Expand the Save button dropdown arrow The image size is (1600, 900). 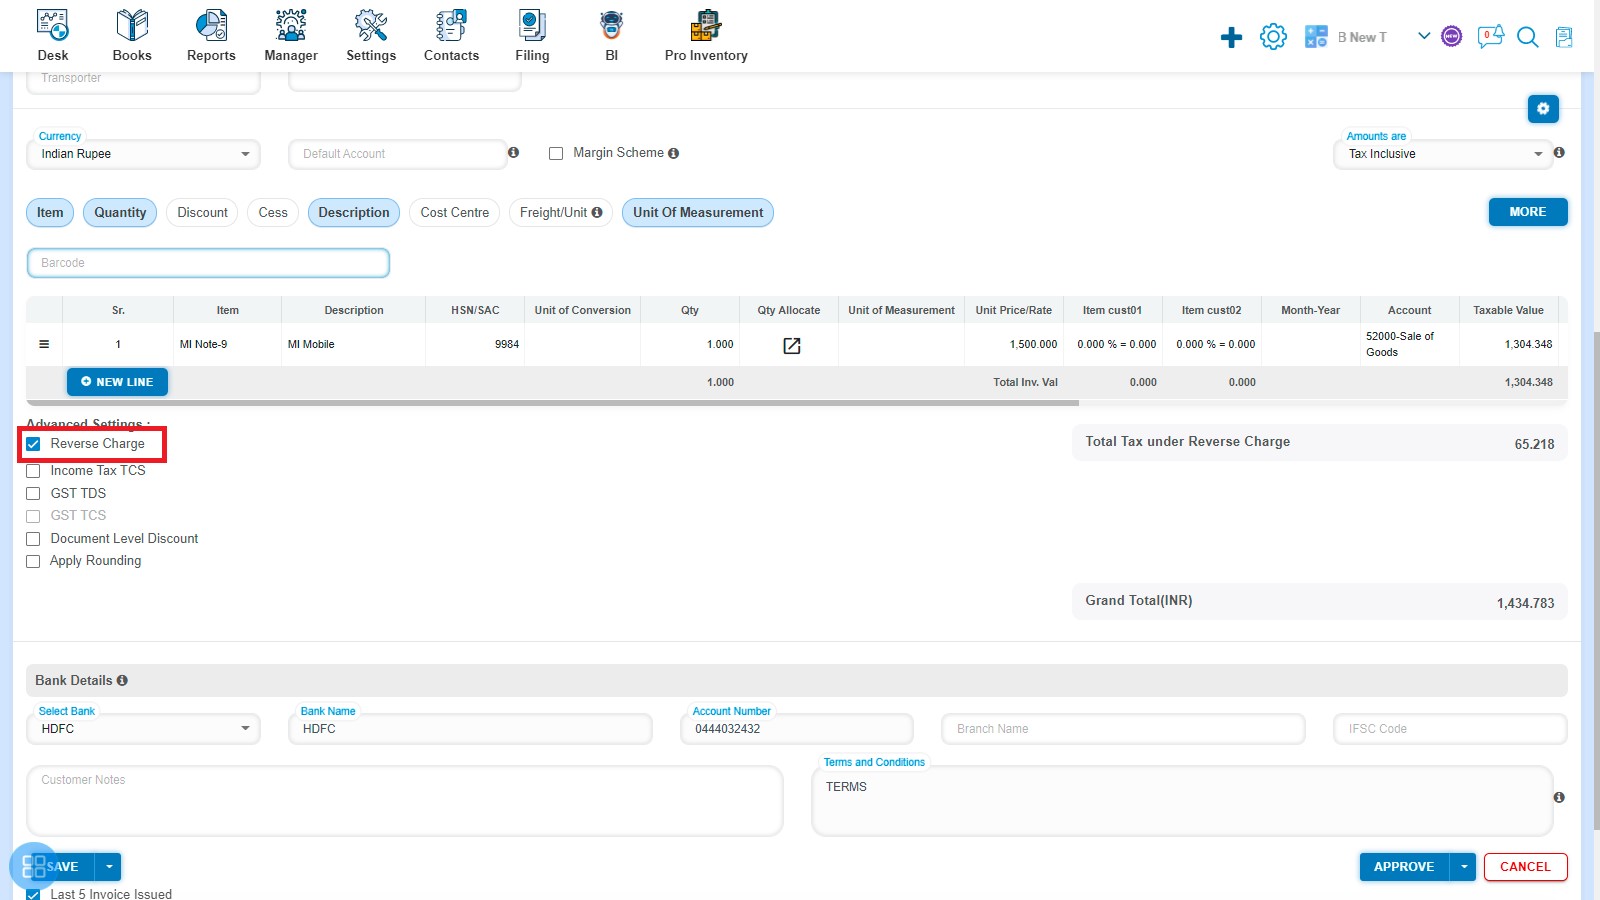tap(108, 867)
